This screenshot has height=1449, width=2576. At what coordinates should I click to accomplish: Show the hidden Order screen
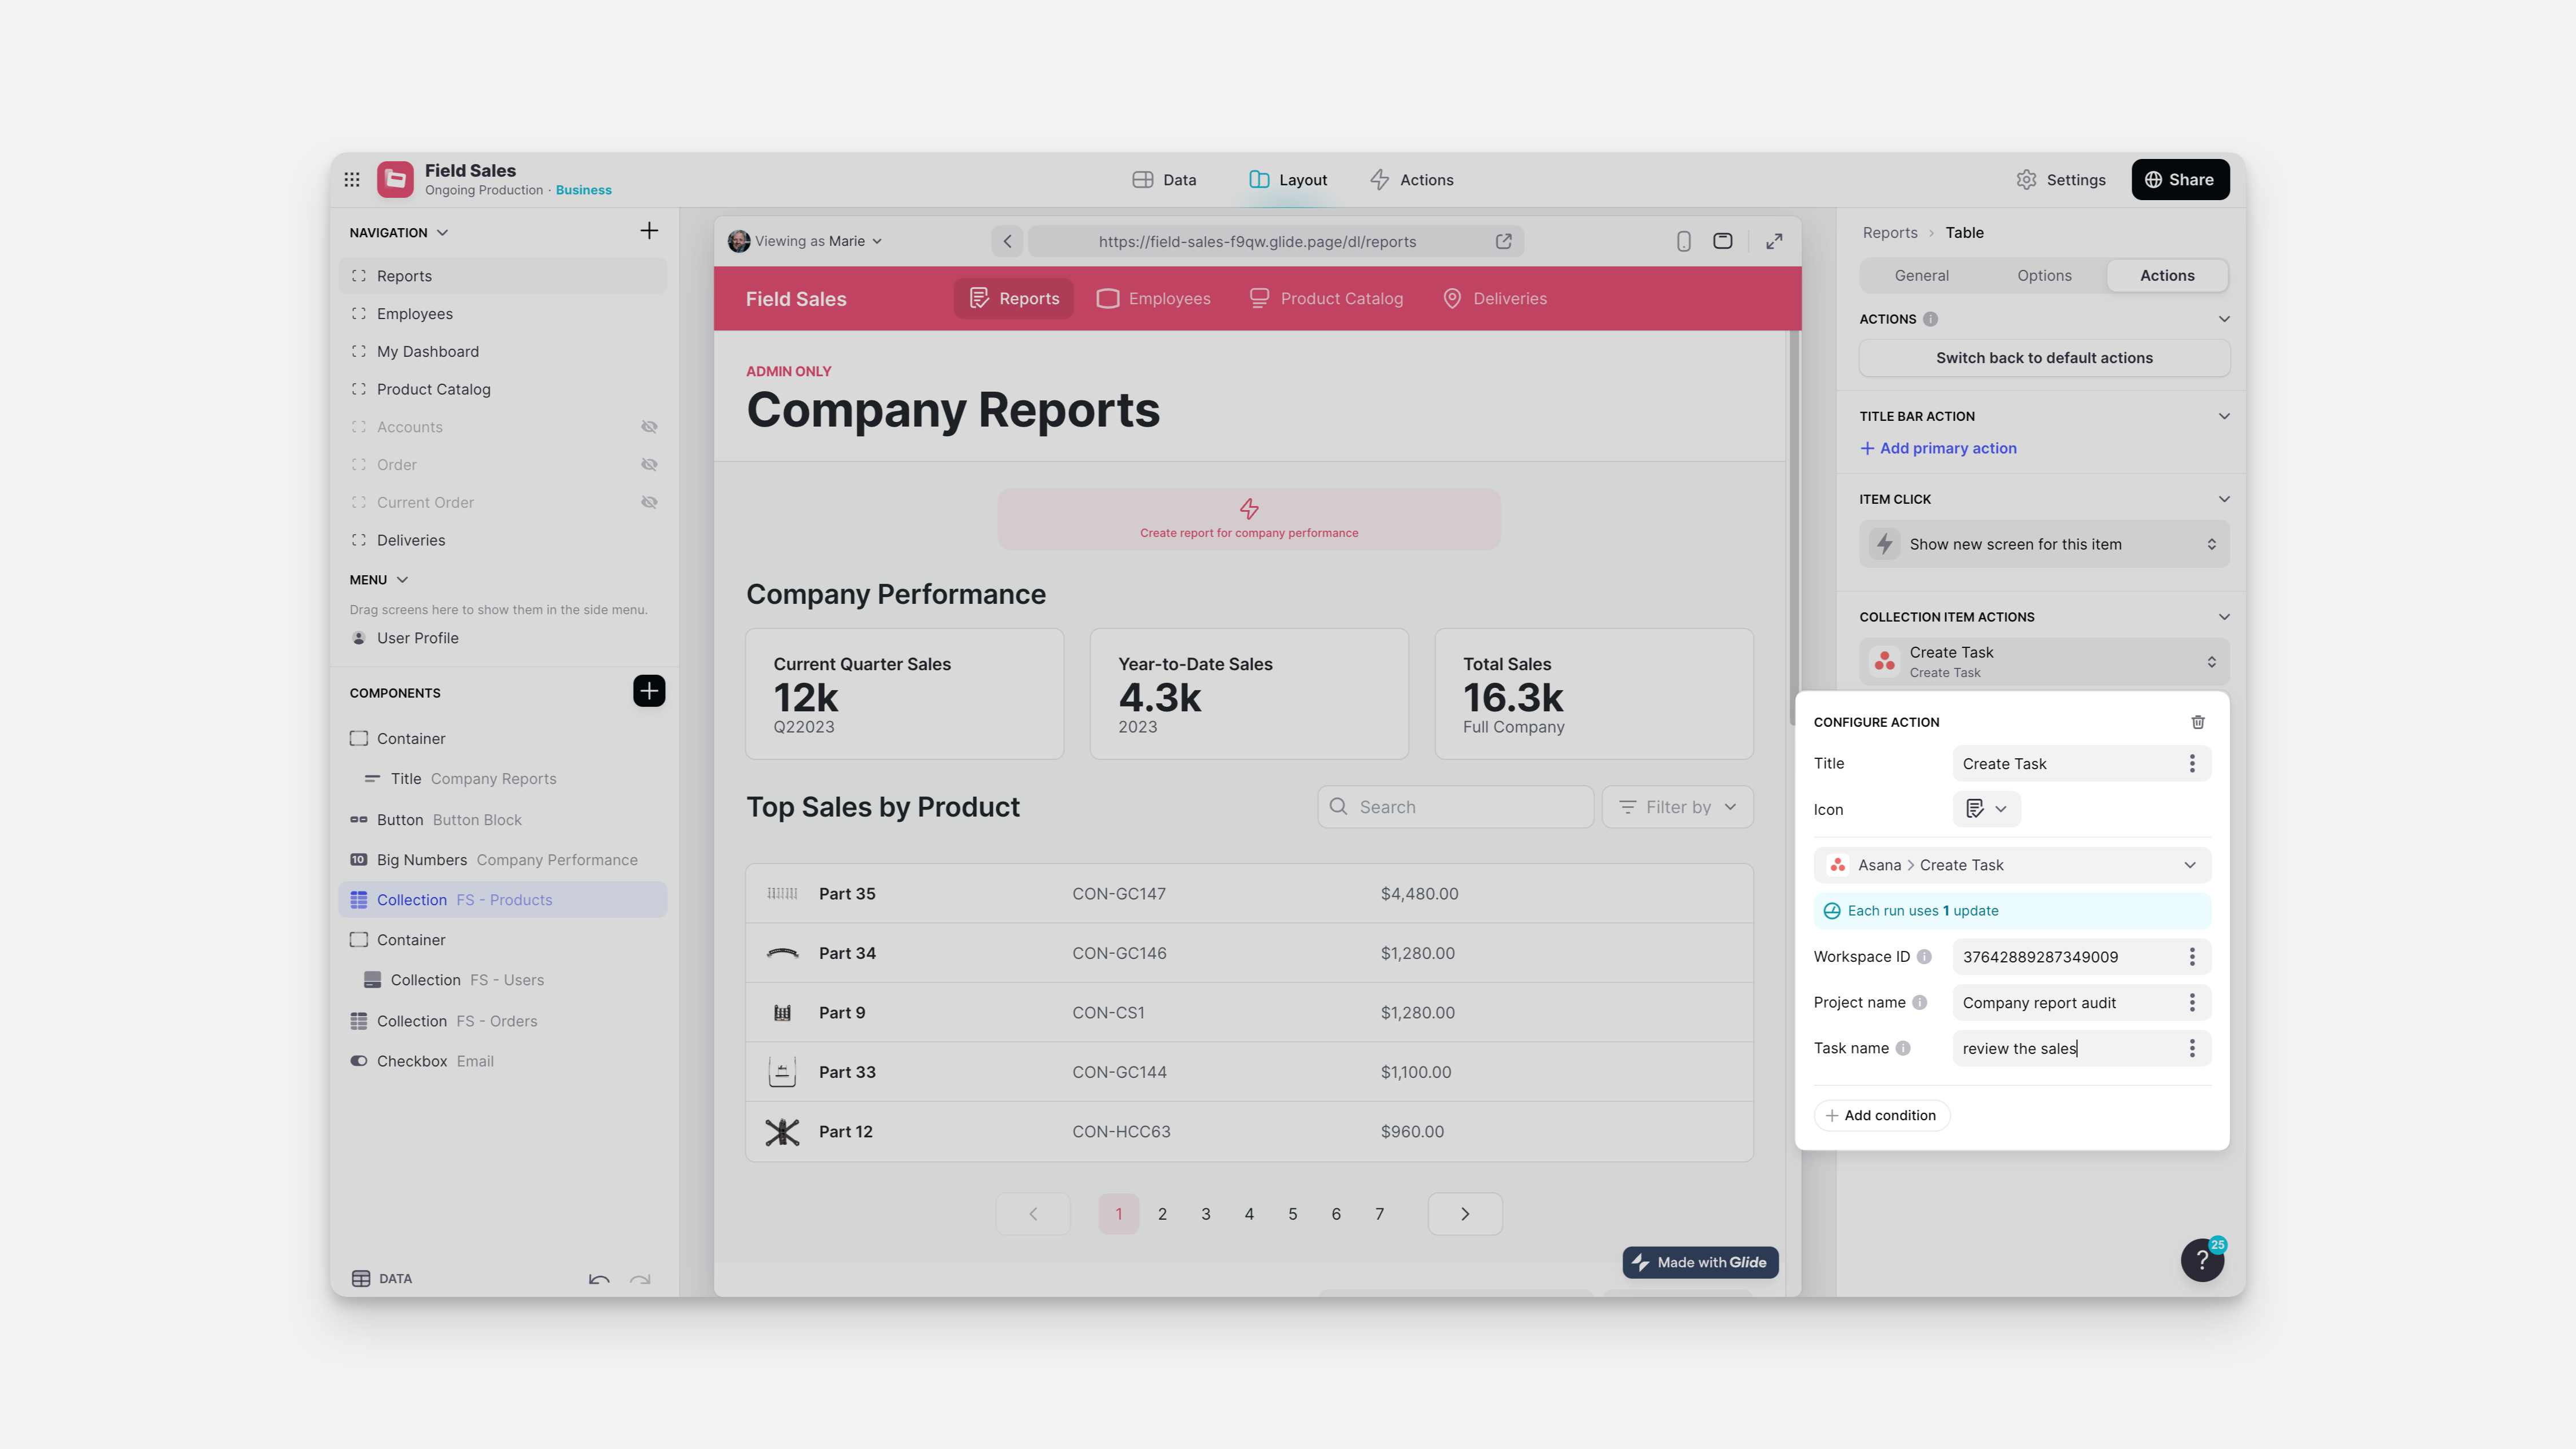(x=650, y=464)
